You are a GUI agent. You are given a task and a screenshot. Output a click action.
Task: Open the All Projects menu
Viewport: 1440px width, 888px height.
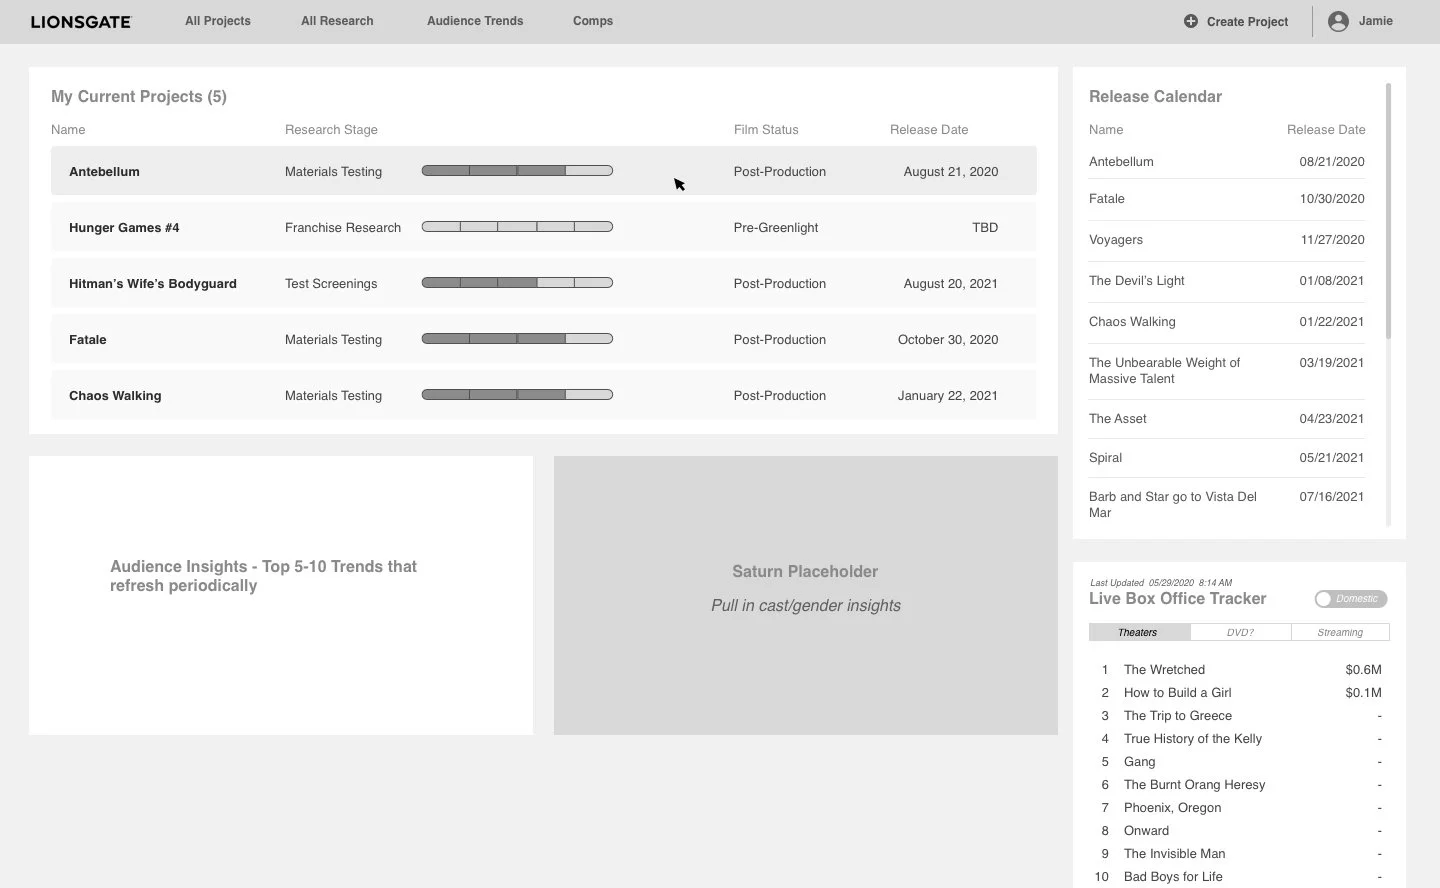pyautogui.click(x=218, y=21)
